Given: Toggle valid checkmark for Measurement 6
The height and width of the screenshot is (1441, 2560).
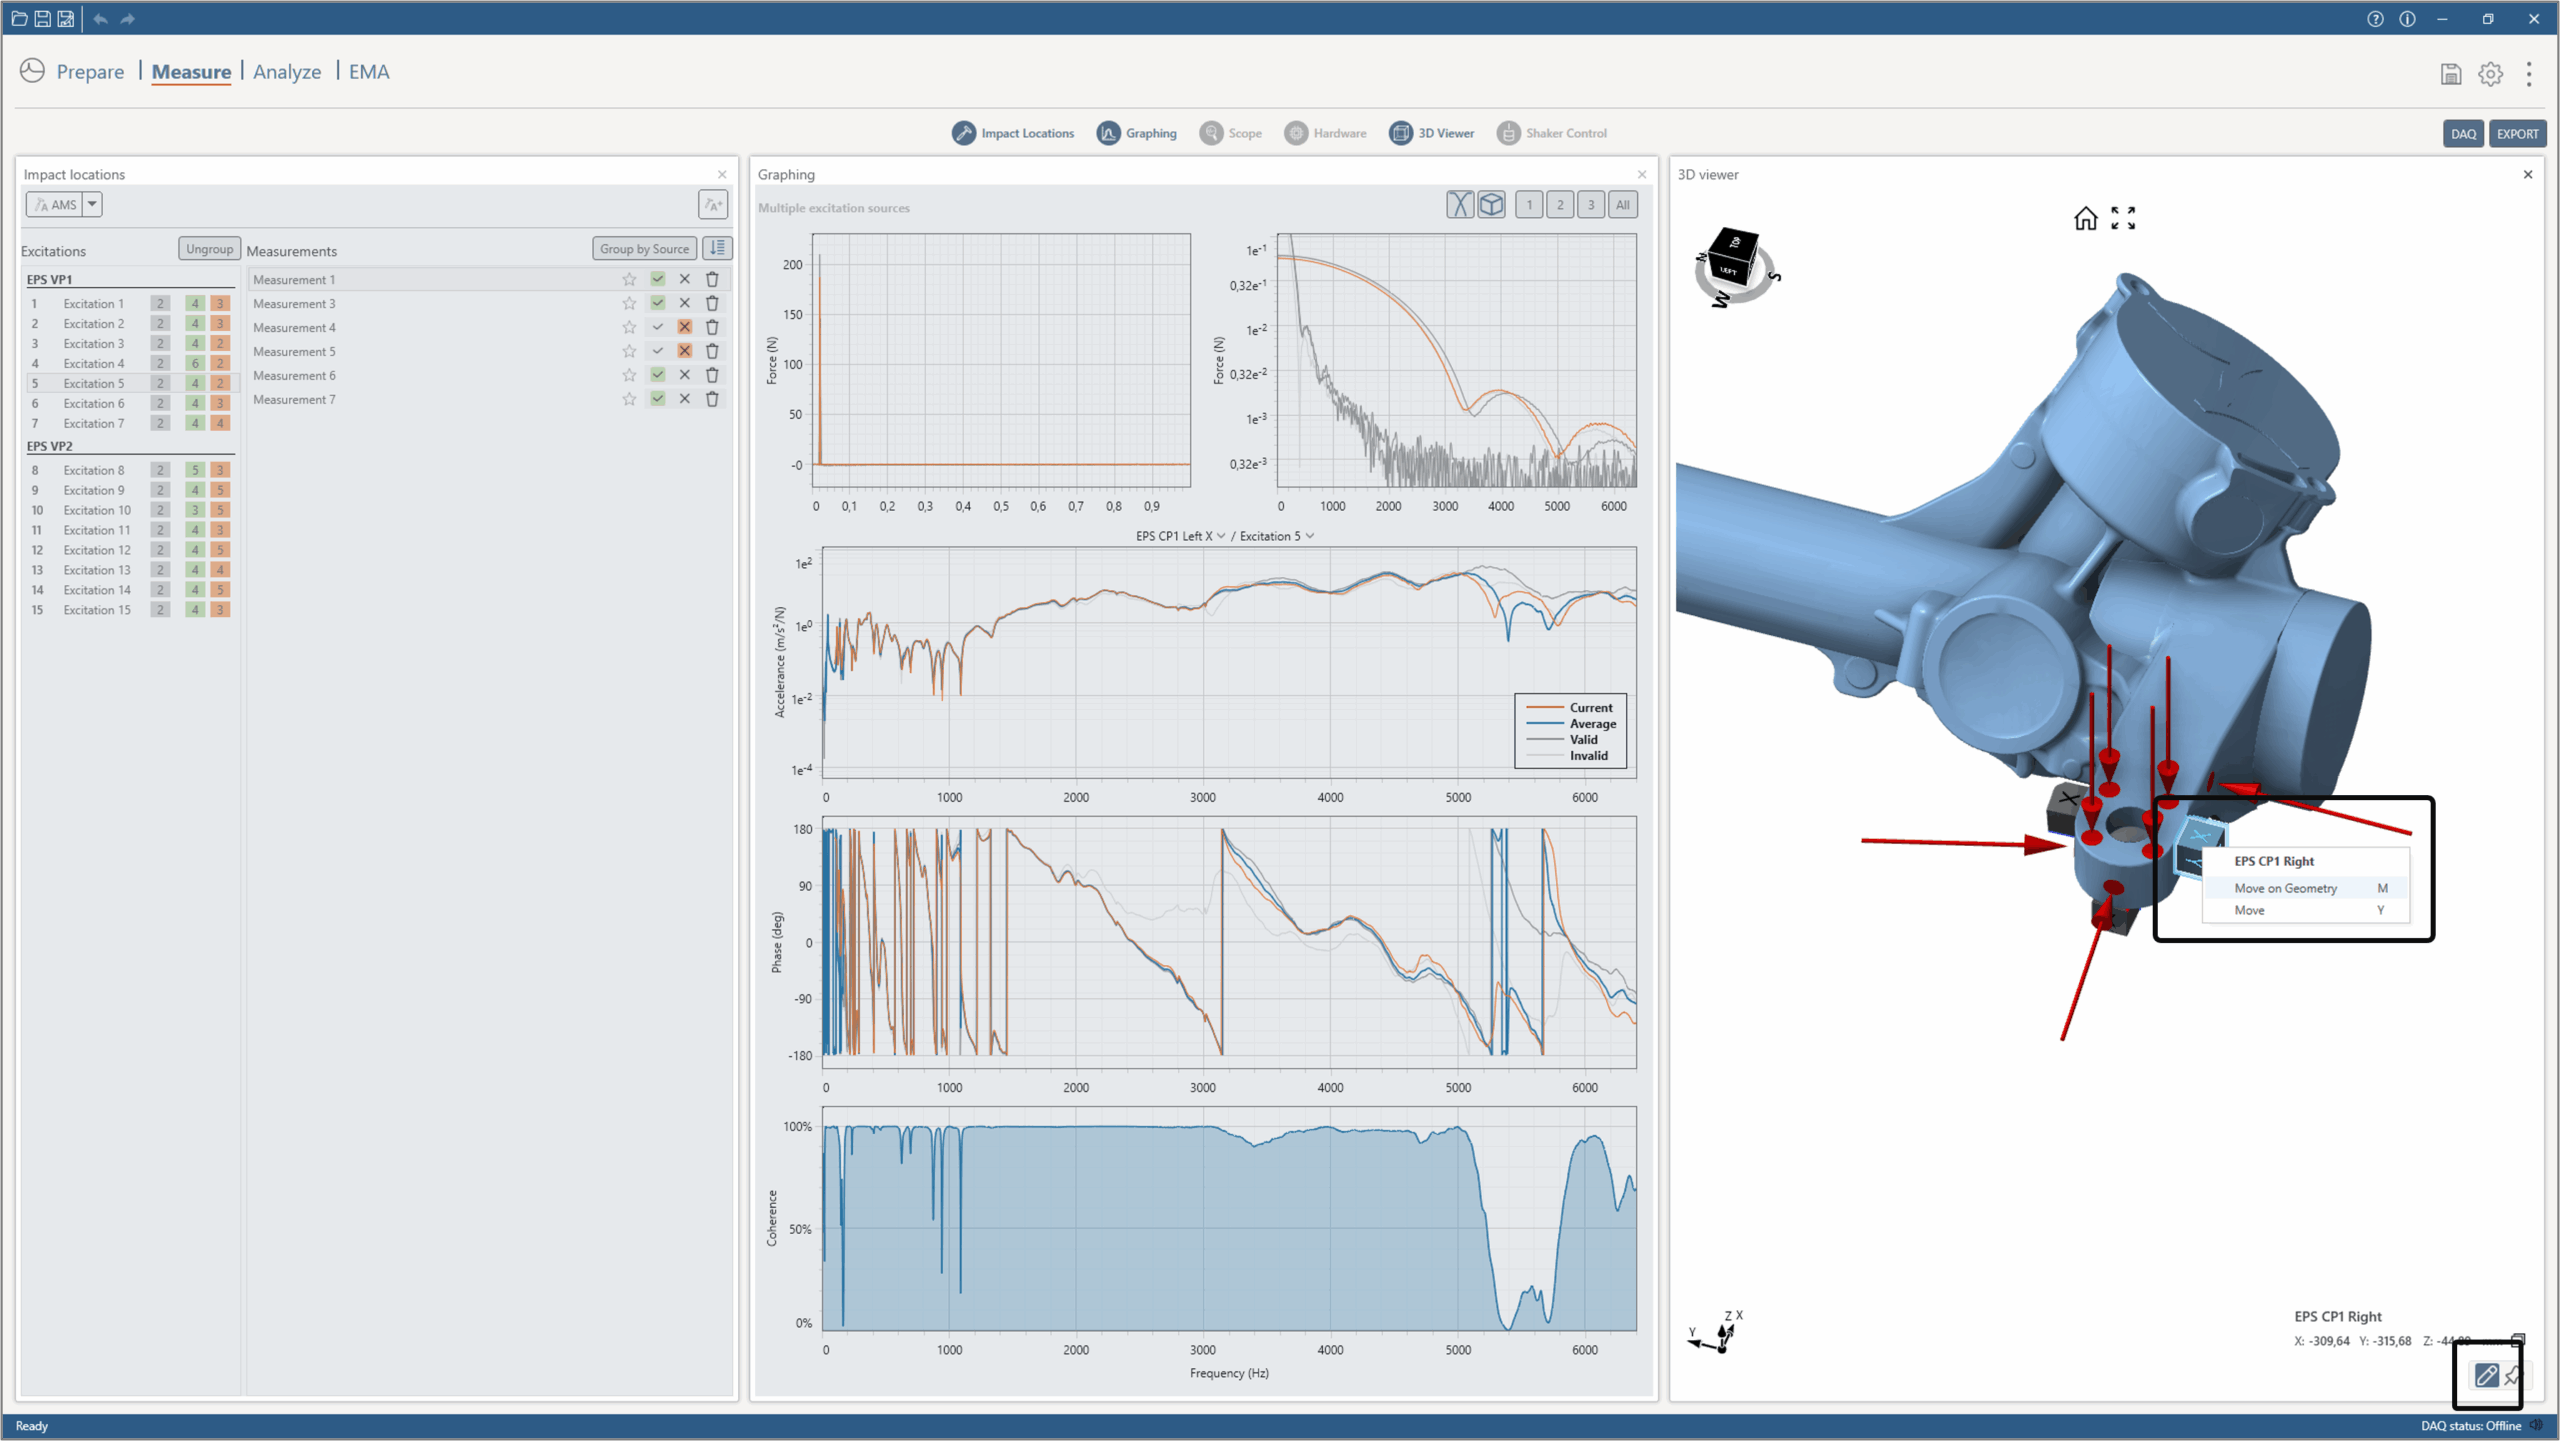Looking at the screenshot, I should click(657, 375).
